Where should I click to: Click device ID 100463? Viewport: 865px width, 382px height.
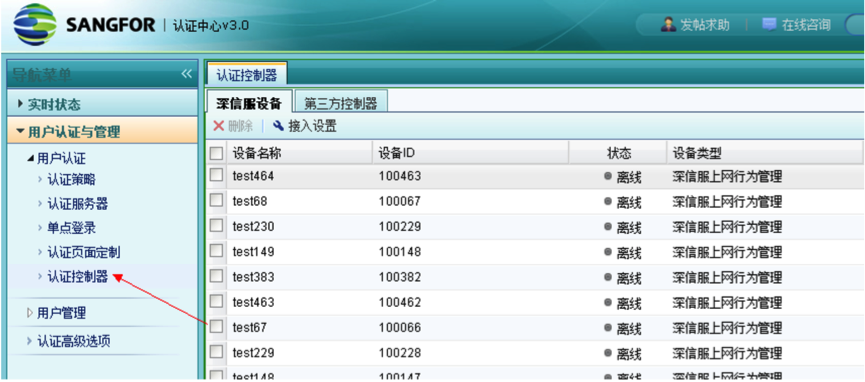pos(400,176)
